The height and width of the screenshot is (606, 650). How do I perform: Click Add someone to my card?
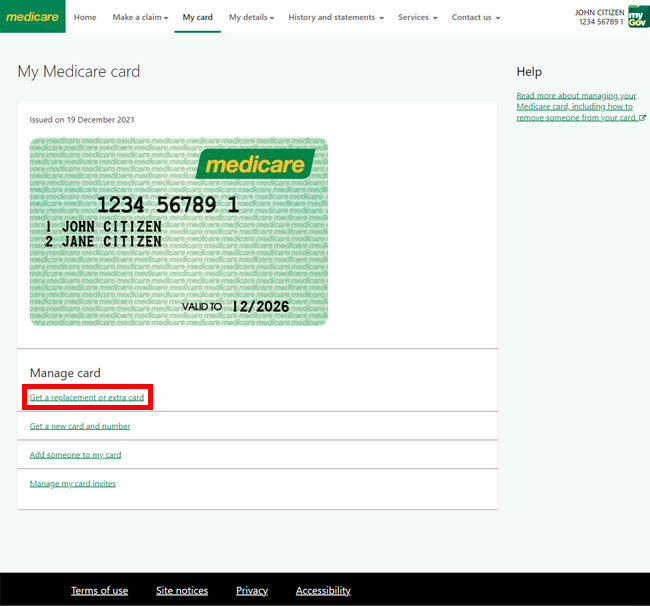75,455
